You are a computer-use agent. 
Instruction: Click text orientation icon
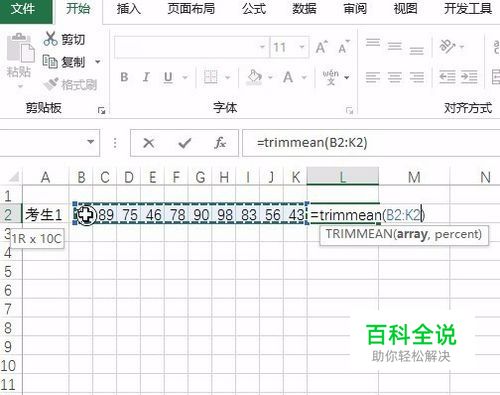(x=447, y=46)
